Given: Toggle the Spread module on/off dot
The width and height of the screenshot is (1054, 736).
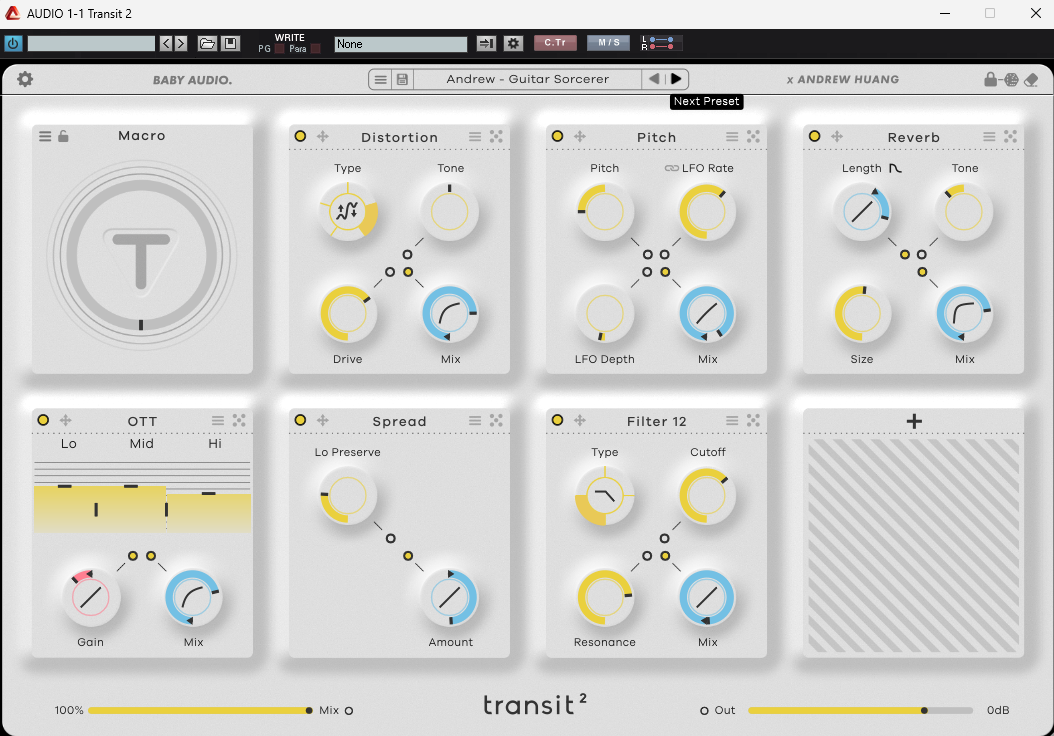Looking at the screenshot, I should coord(300,420).
